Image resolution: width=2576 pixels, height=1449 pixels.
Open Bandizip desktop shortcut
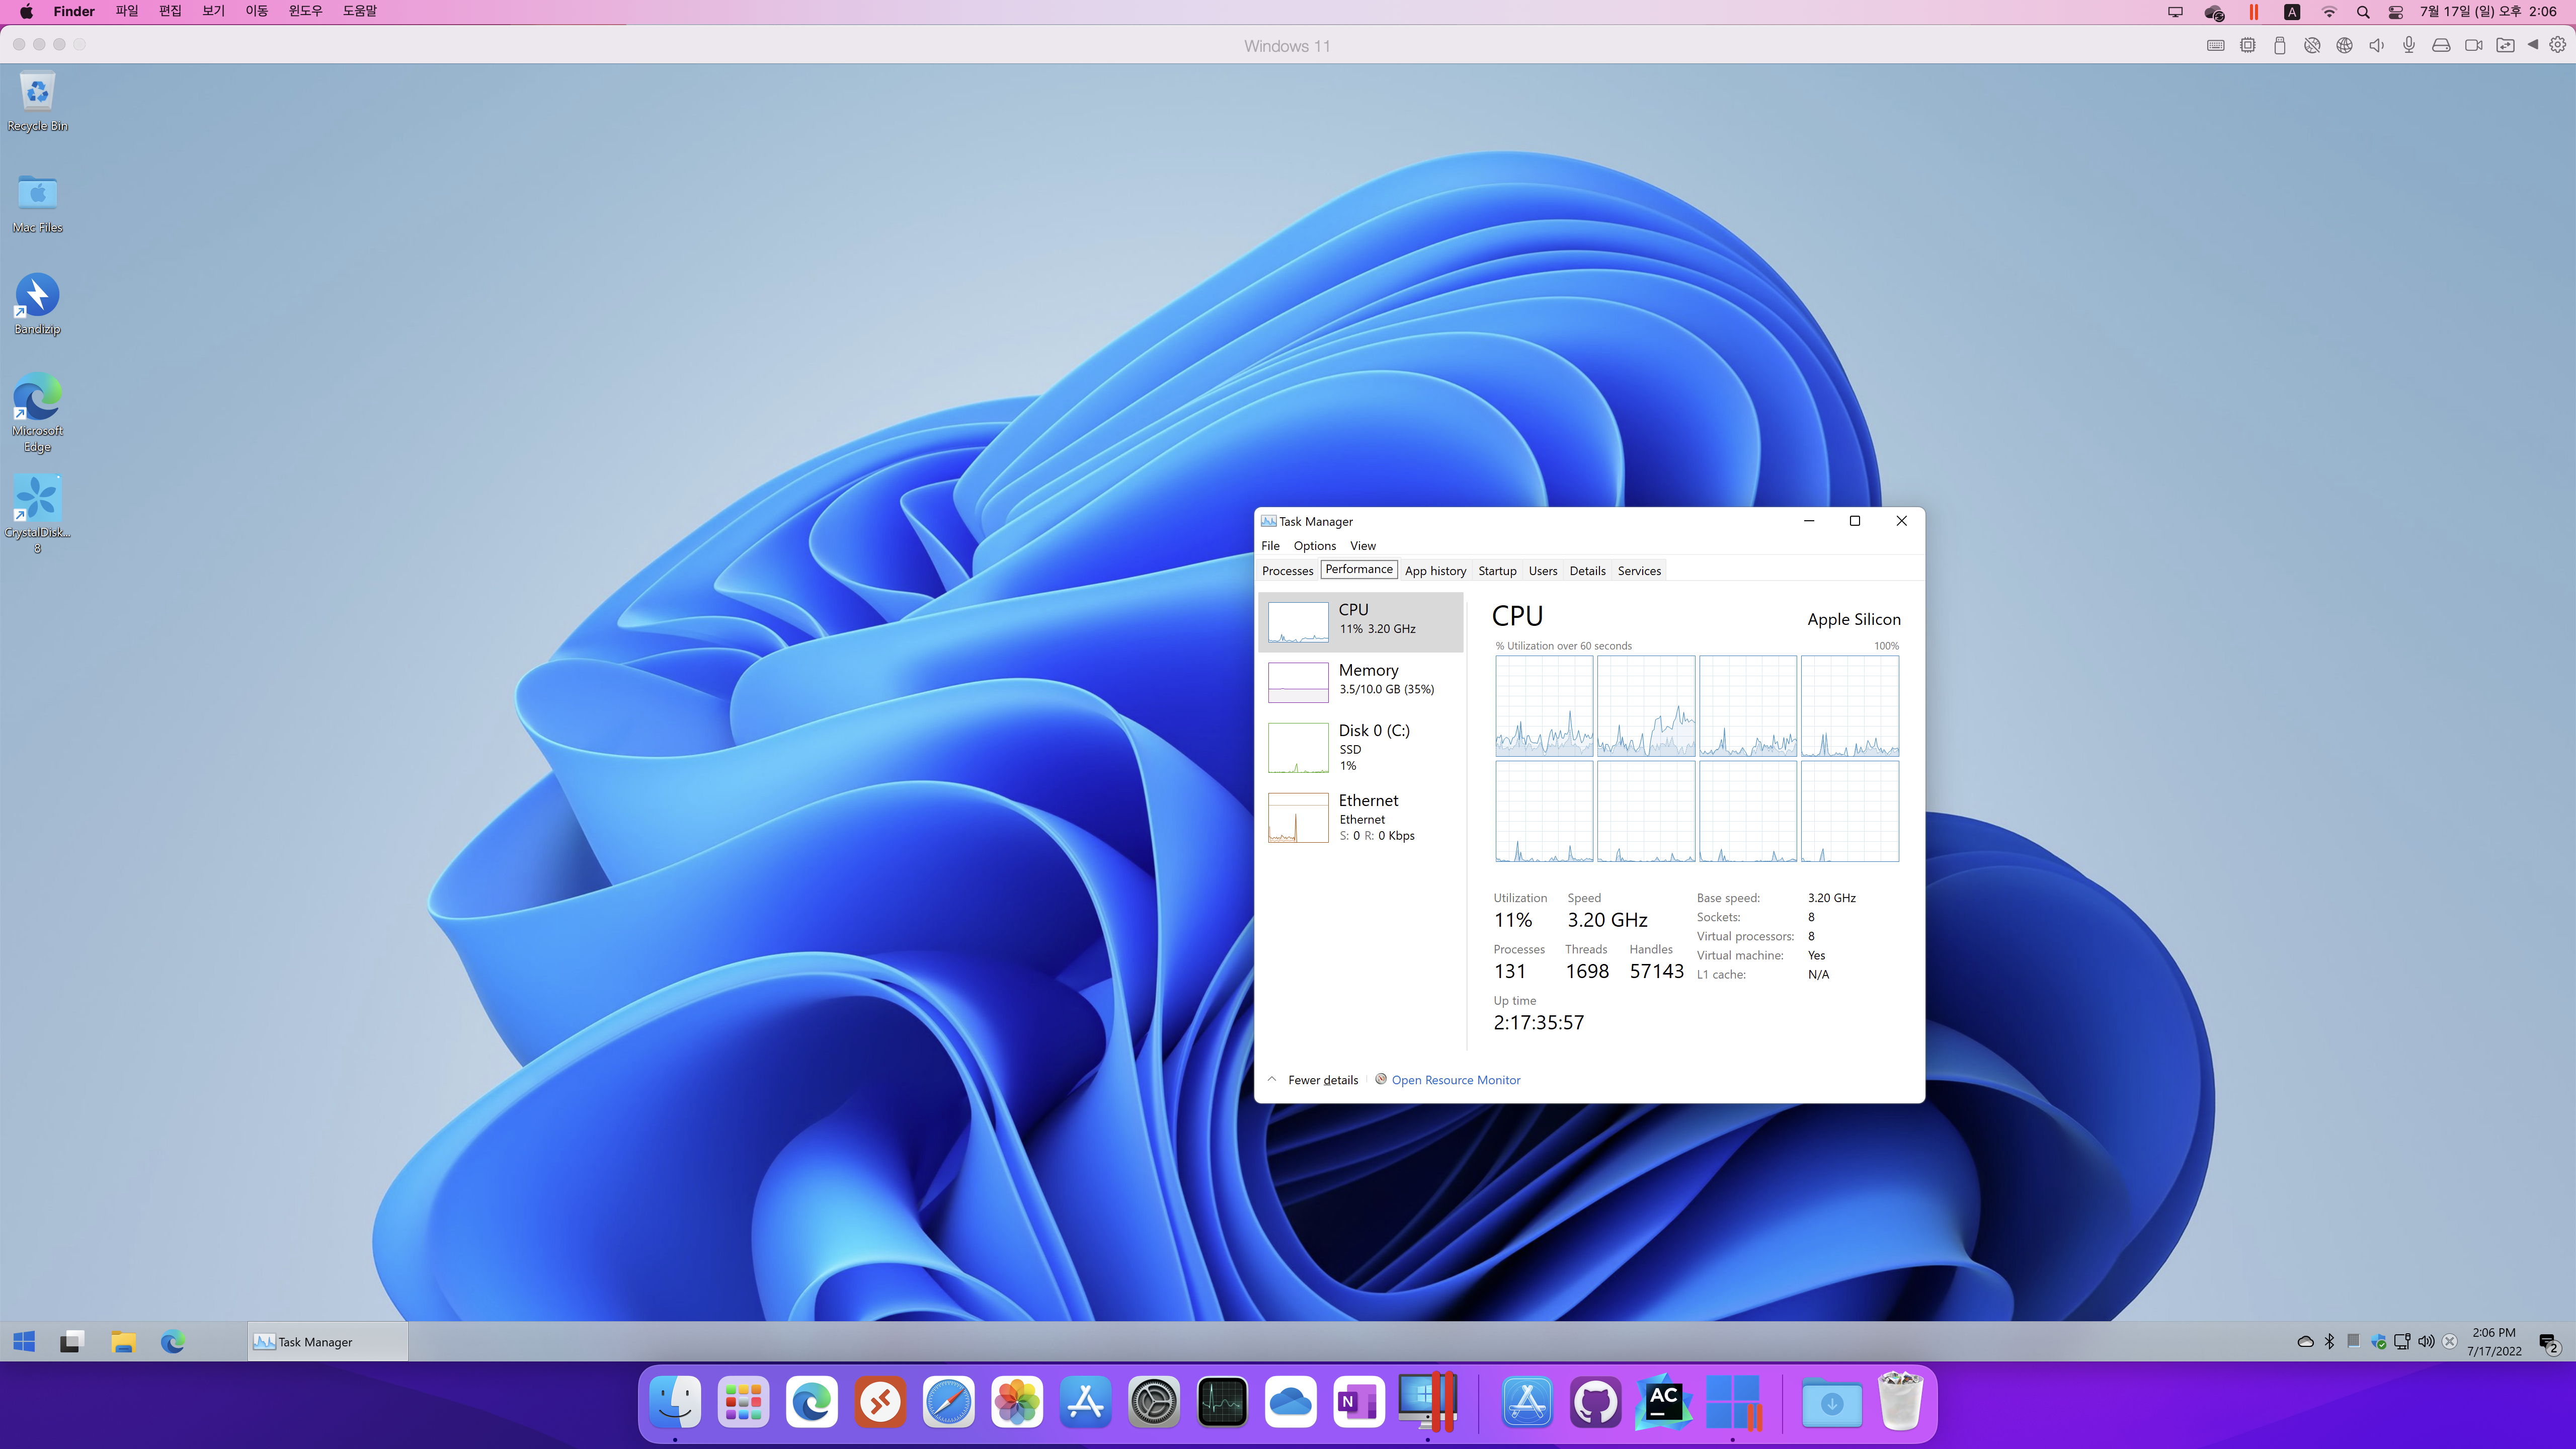click(37, 296)
